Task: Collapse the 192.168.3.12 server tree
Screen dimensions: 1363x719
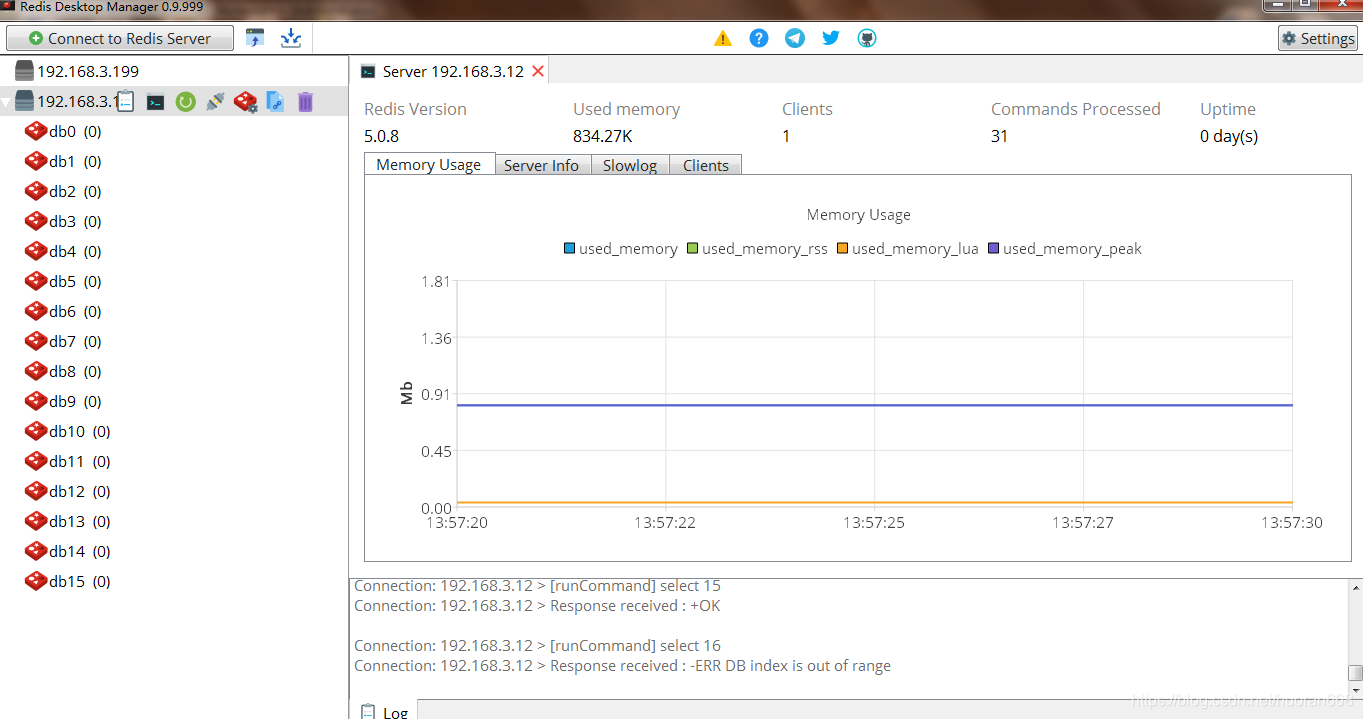Action: click(x=7, y=102)
